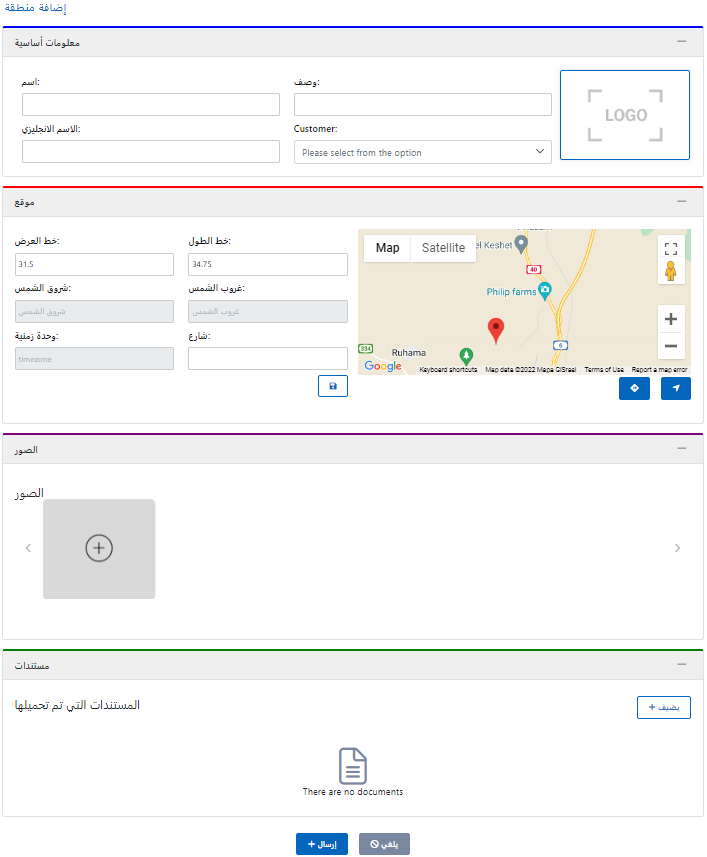
Task: Click the blue directions diamond button
Action: point(634,388)
